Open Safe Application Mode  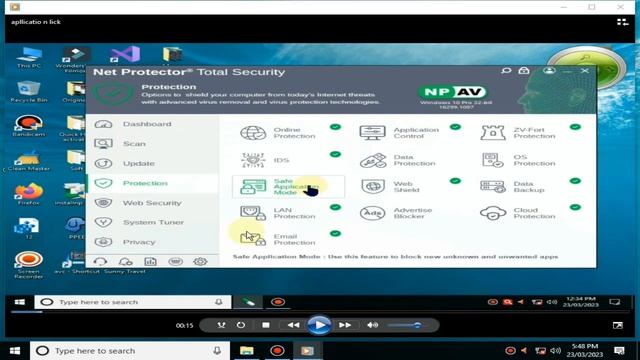click(x=288, y=187)
